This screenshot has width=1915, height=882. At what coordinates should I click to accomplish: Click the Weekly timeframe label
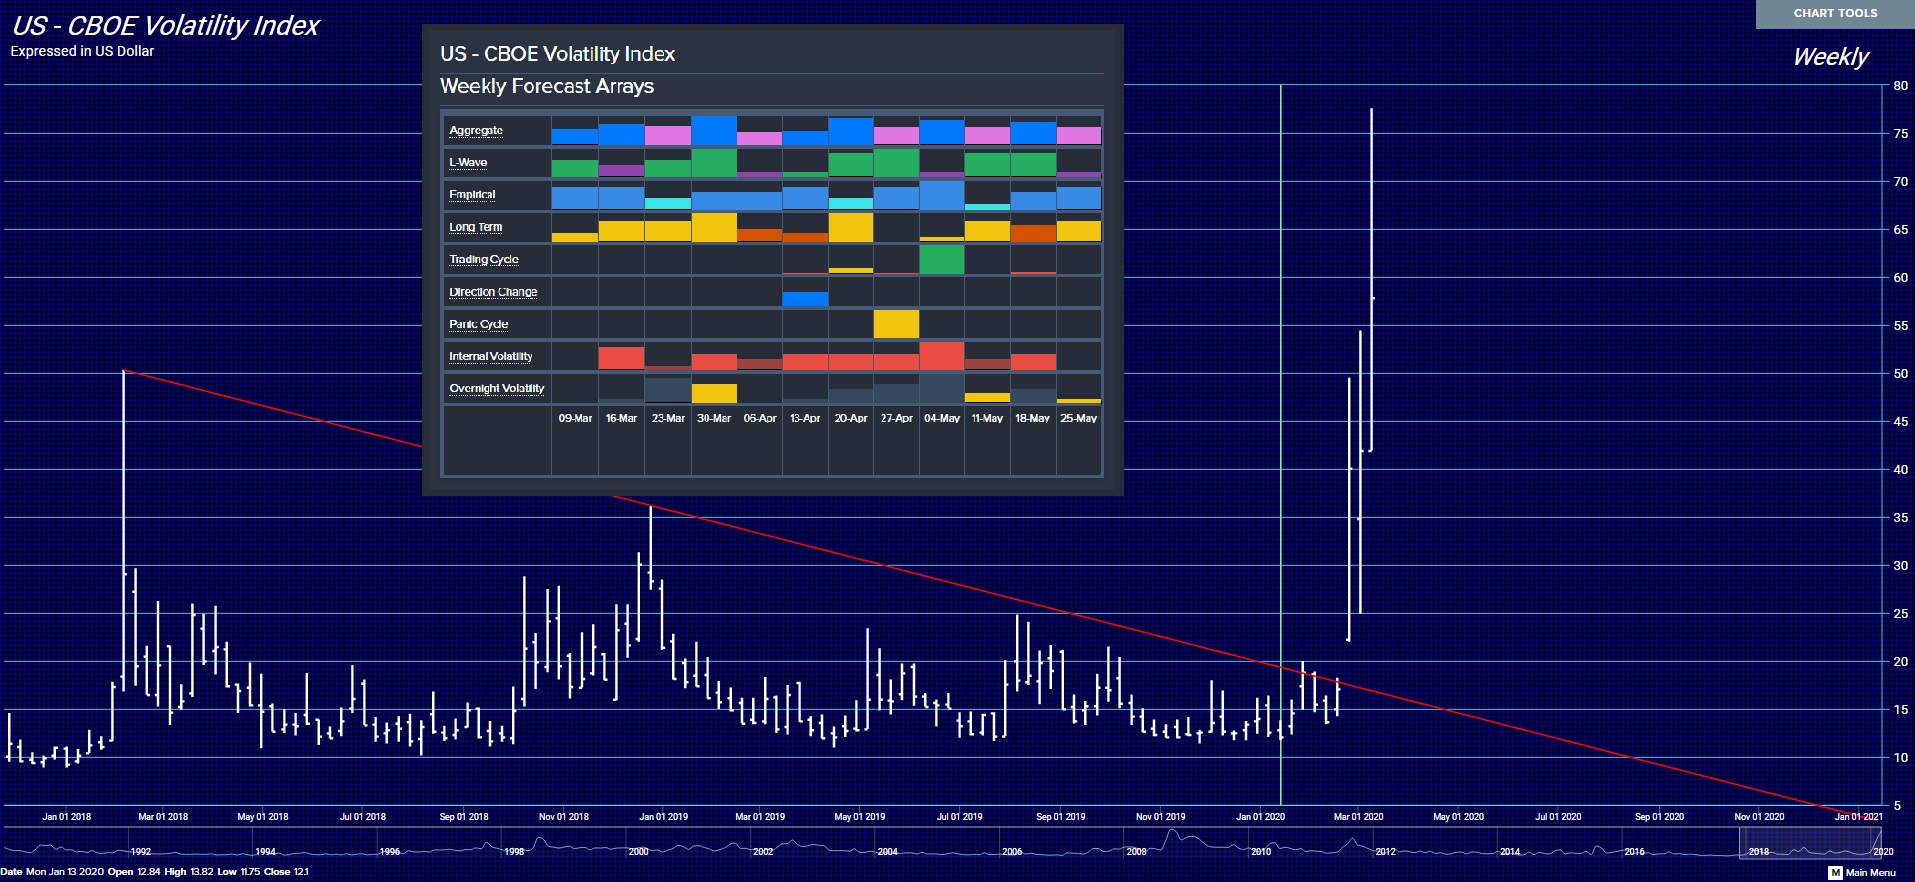click(1830, 57)
